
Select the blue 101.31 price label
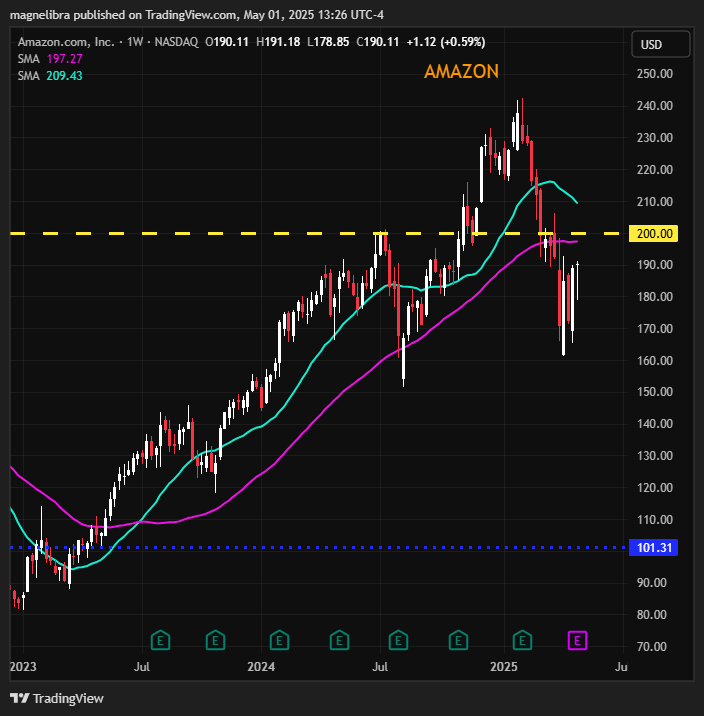(653, 548)
